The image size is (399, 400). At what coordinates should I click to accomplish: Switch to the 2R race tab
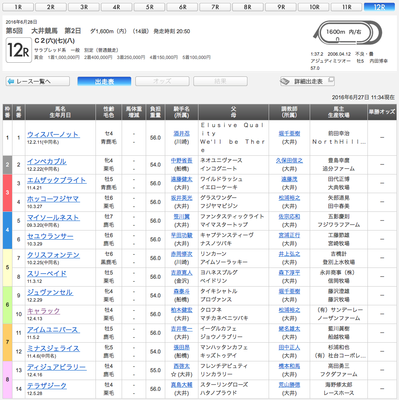[51, 7]
